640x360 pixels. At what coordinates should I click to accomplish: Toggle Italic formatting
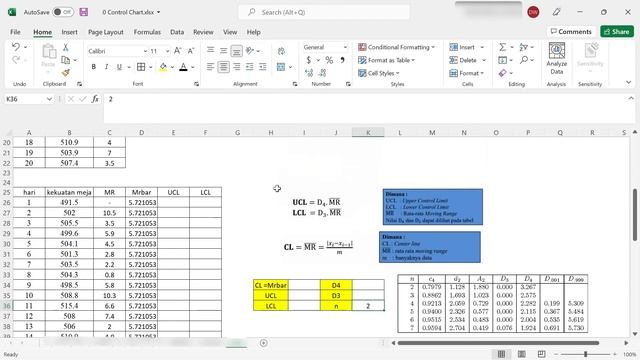pyautogui.click(x=106, y=67)
